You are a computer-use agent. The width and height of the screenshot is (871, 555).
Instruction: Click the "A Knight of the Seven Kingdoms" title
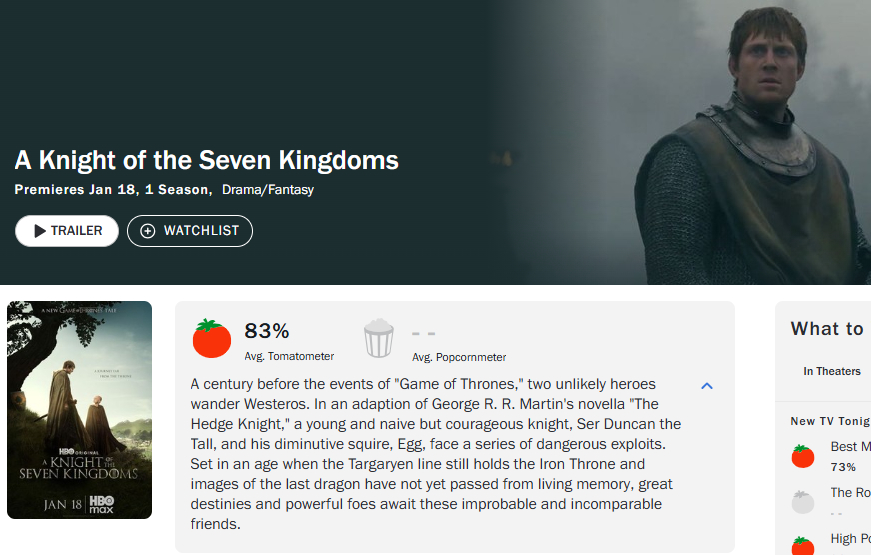207,160
